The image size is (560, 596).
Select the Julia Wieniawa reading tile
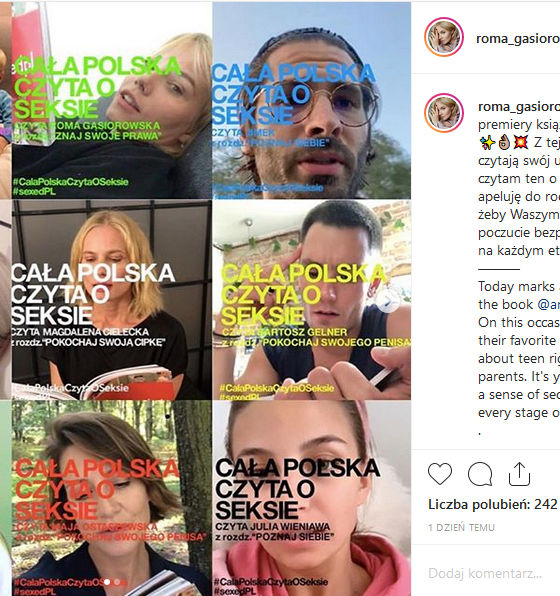[x=312, y=498]
